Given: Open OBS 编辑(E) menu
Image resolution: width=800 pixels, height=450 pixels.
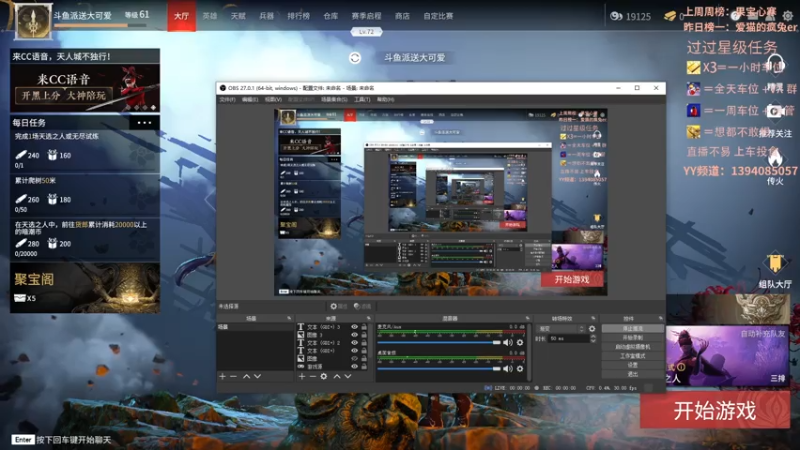Looking at the screenshot, I should click(250, 99).
